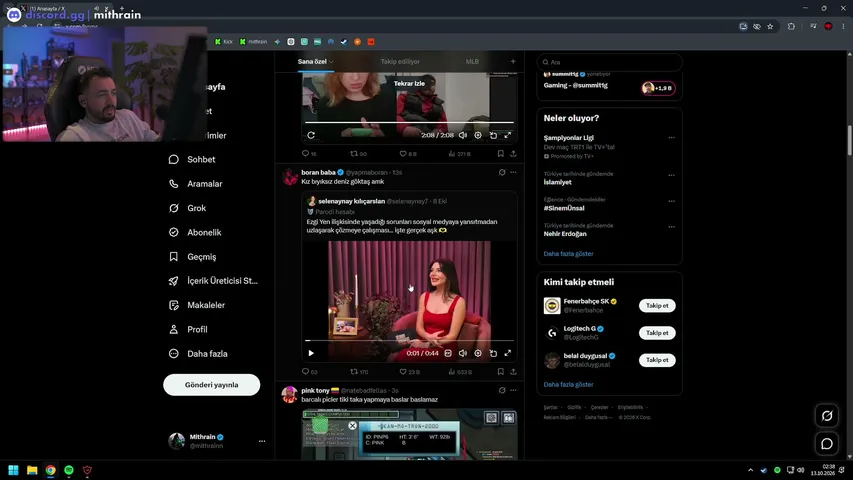This screenshot has height=480, width=853.
Task: Open boran baba's profile avatar
Action: tap(290, 177)
